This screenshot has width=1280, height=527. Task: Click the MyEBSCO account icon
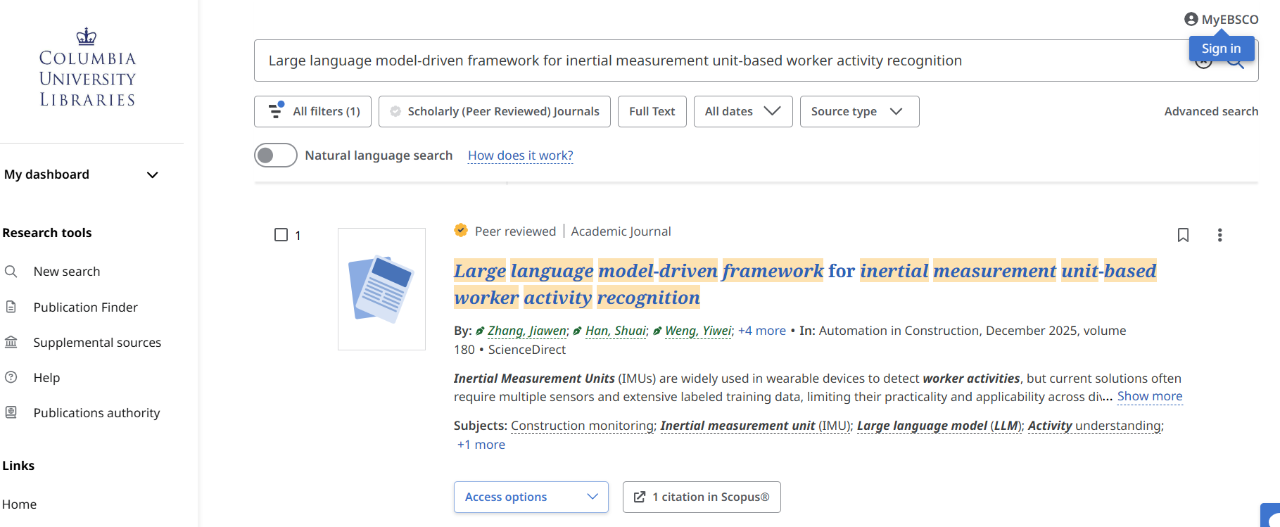click(1191, 19)
